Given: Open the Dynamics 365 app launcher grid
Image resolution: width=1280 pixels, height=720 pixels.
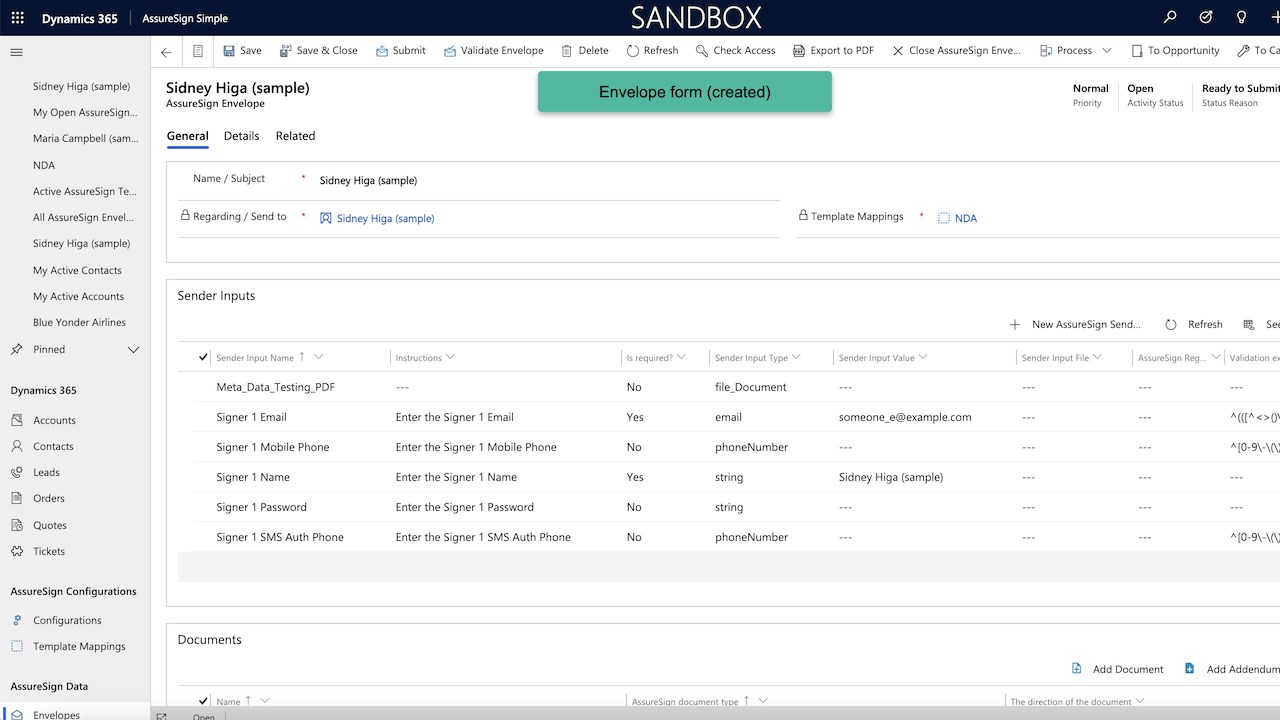Looking at the screenshot, I should (17, 18).
